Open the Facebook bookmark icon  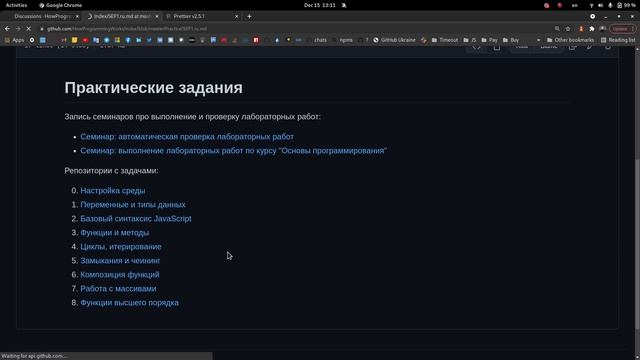128,40
